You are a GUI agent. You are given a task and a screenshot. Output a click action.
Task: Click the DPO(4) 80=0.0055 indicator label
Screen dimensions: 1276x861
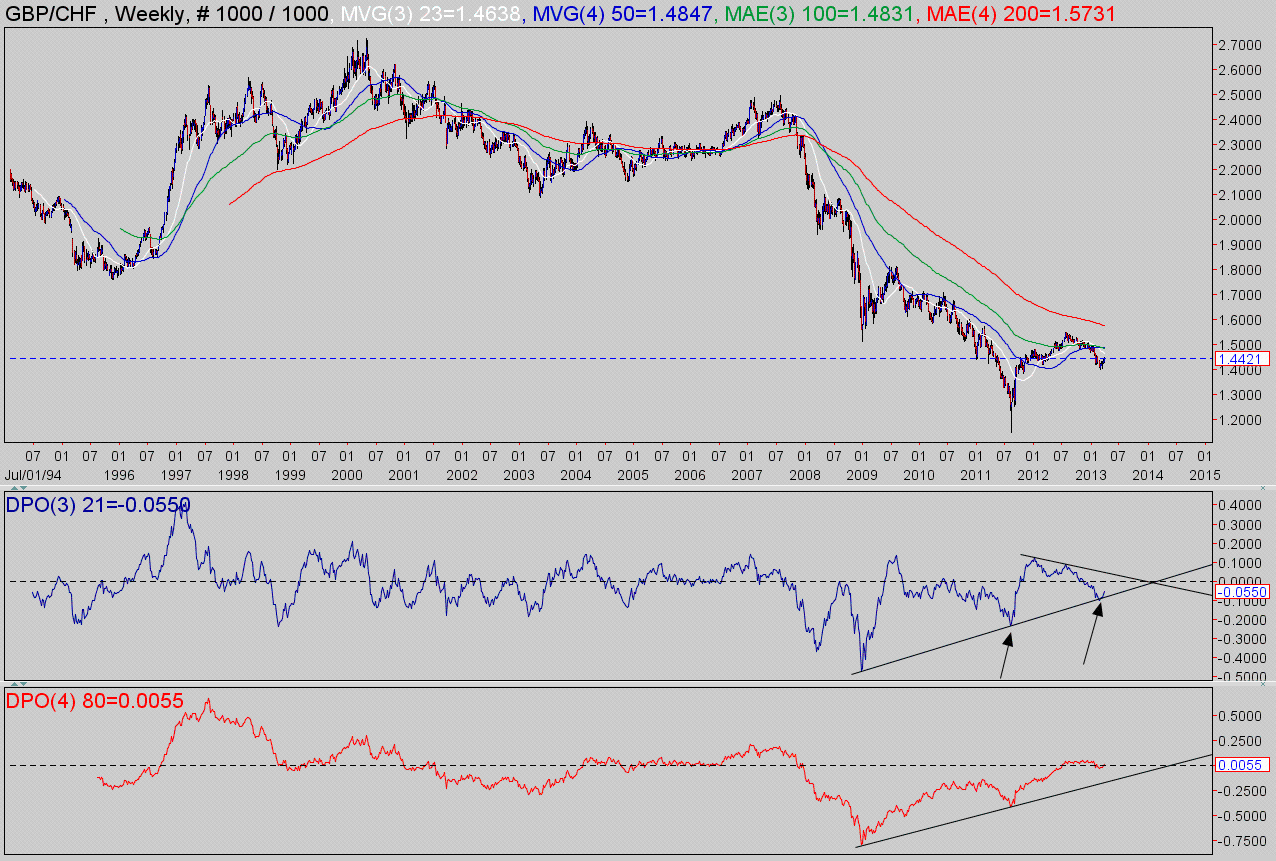[x=95, y=701]
